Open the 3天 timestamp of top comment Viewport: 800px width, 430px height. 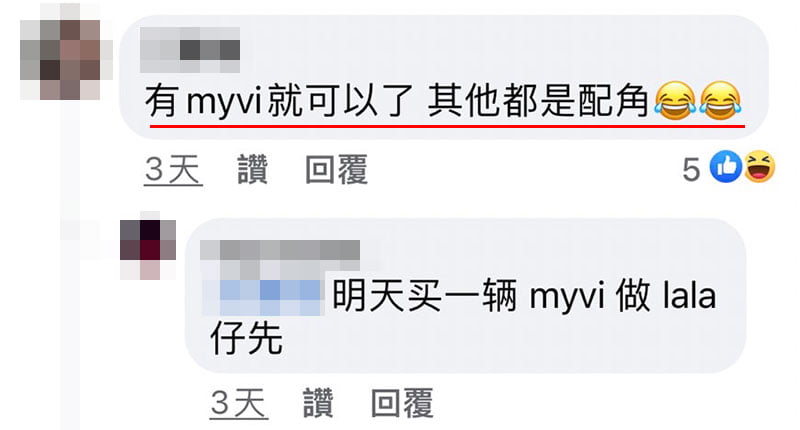click(x=173, y=169)
